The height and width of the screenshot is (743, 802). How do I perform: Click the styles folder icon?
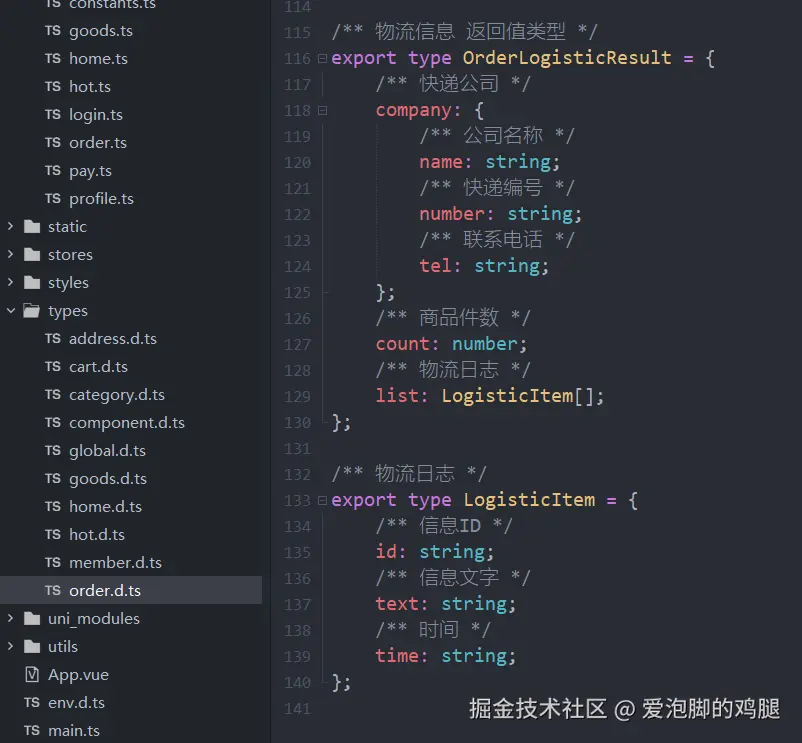(32, 282)
